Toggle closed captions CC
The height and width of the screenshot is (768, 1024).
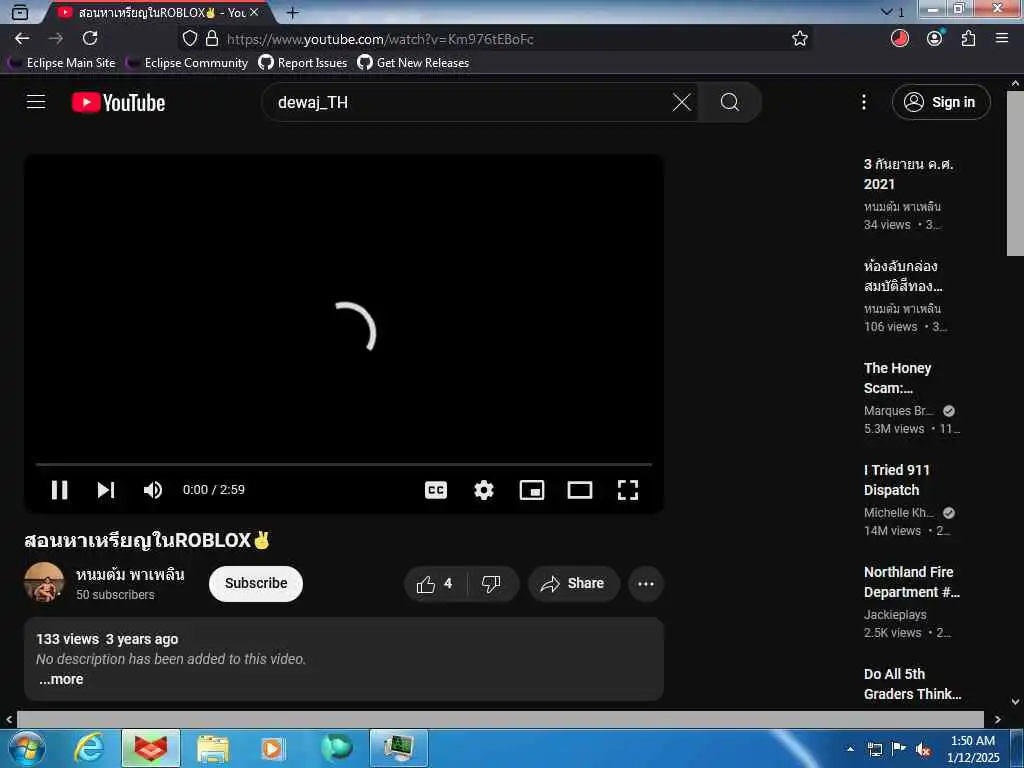[x=436, y=490]
